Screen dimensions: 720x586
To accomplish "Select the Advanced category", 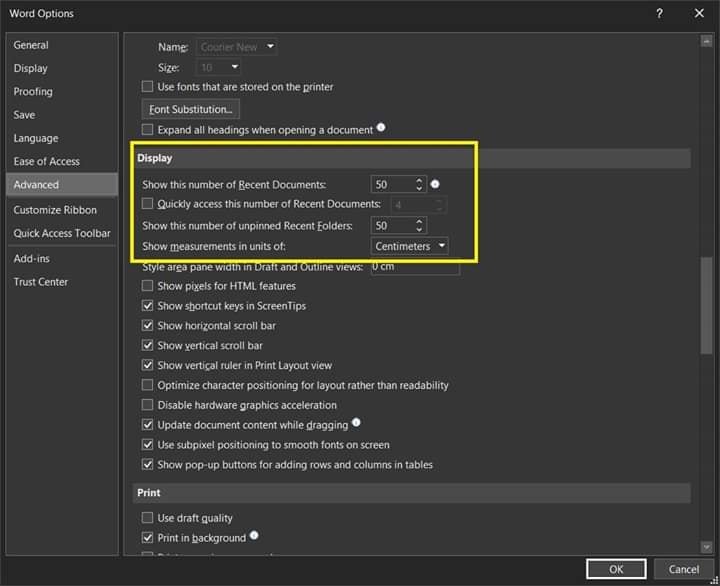I will tap(62, 185).
